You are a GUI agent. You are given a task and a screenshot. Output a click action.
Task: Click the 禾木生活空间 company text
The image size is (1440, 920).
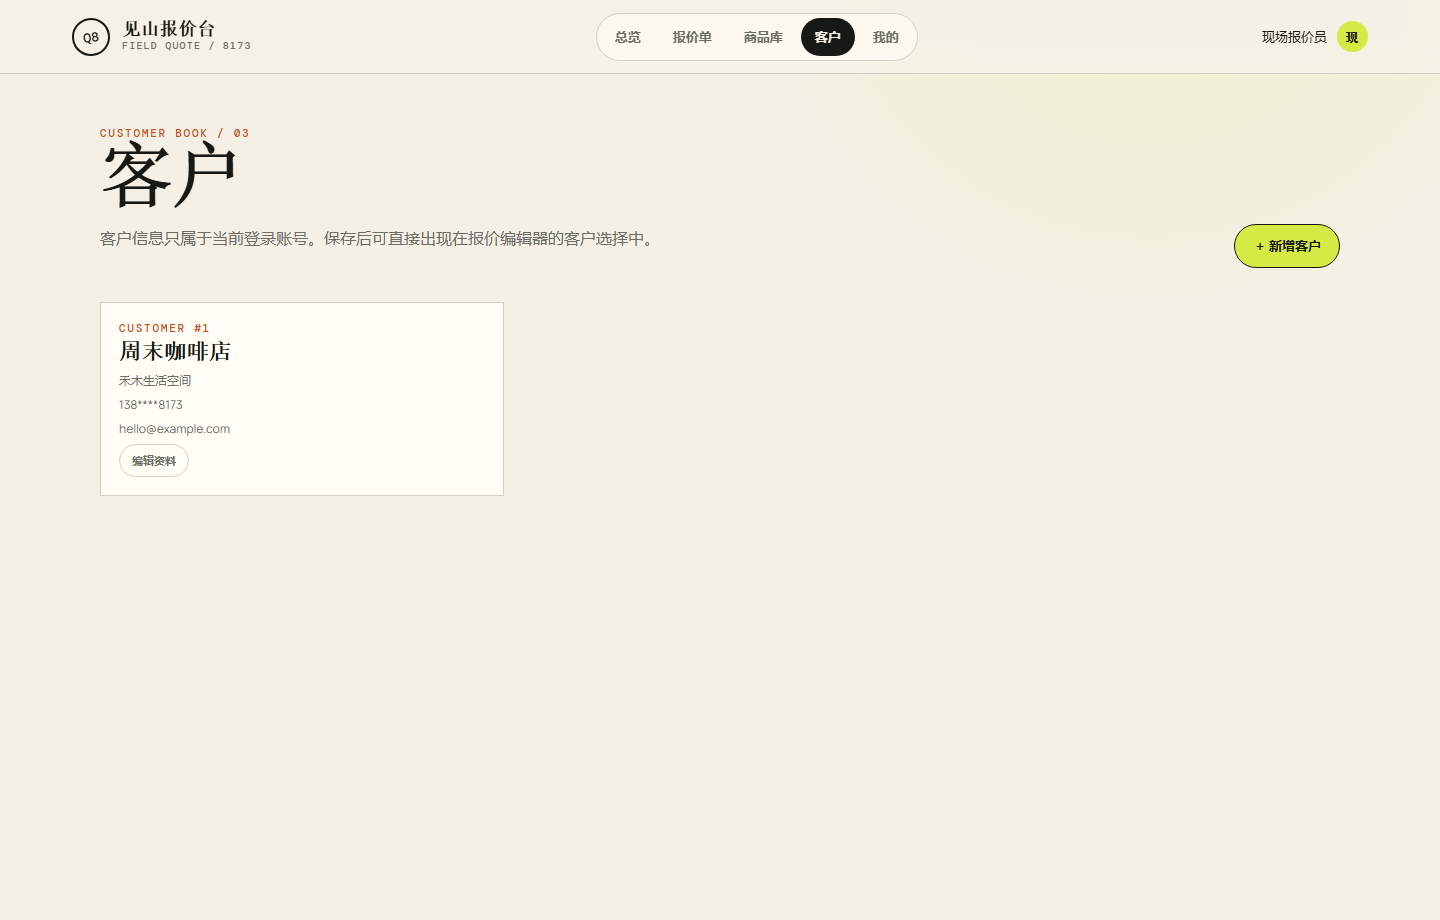point(155,381)
